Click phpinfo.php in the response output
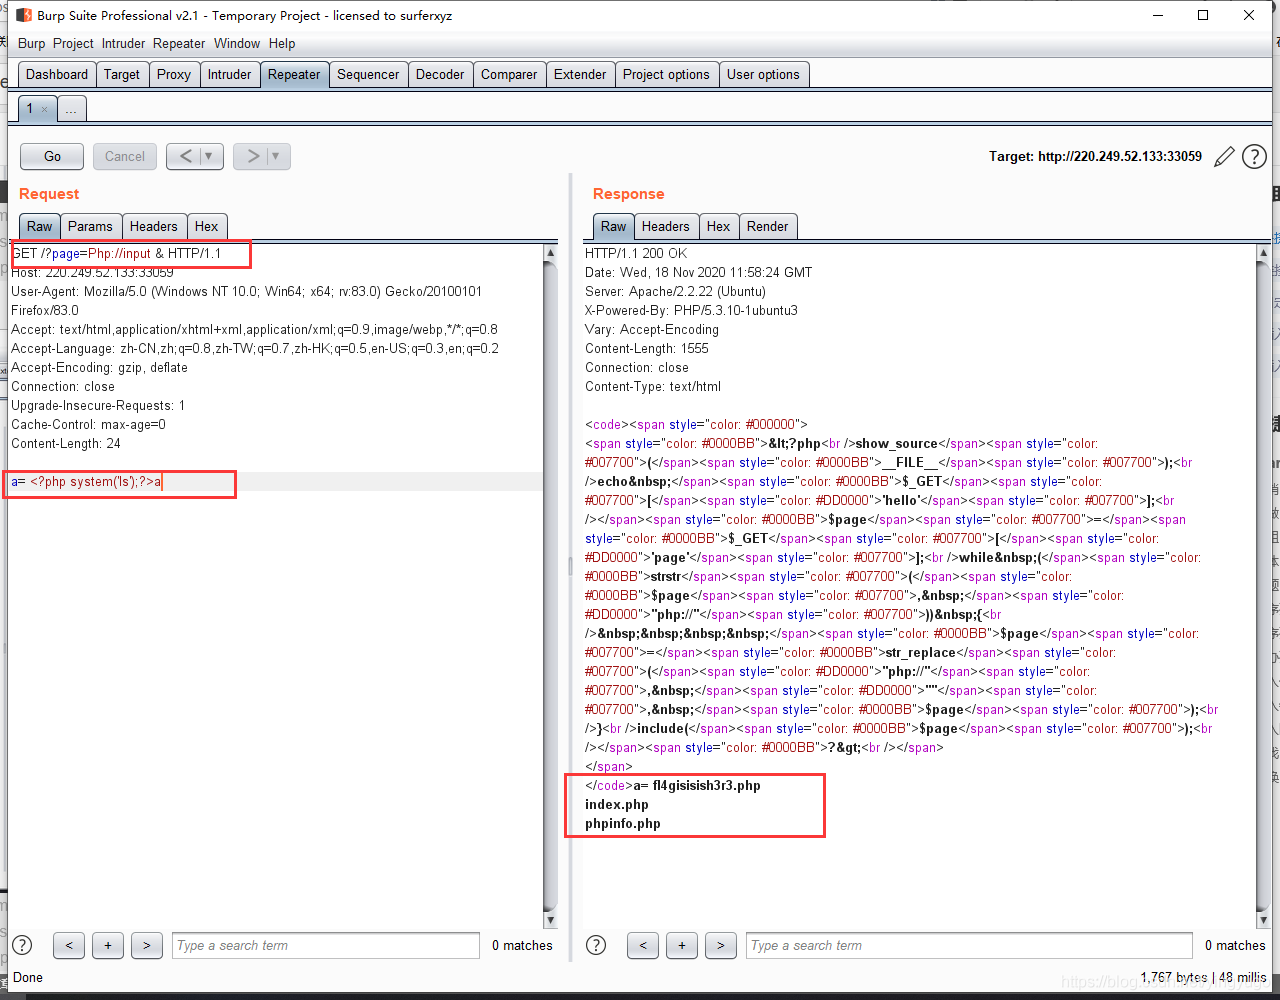 (x=623, y=824)
